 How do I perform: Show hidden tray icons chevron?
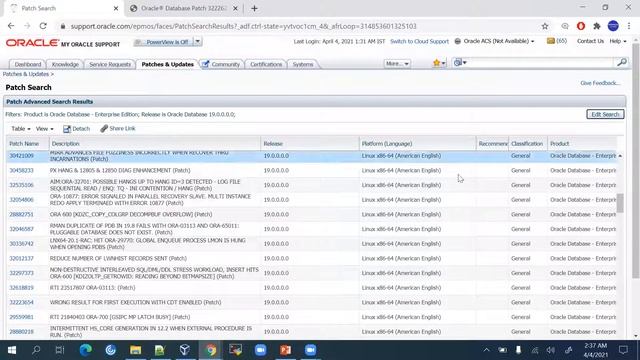point(486,350)
